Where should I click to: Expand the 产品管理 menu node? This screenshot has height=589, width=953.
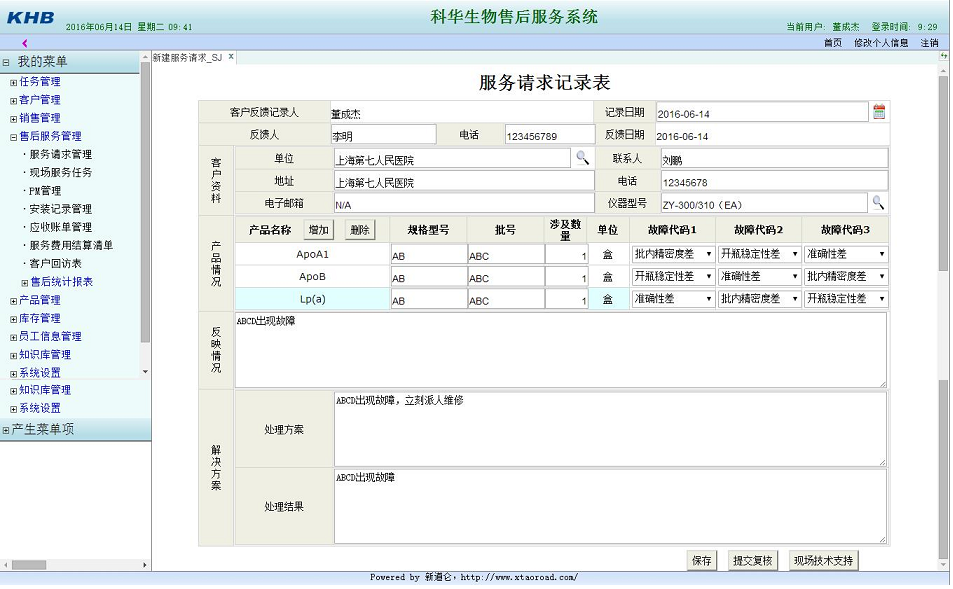[13, 301]
